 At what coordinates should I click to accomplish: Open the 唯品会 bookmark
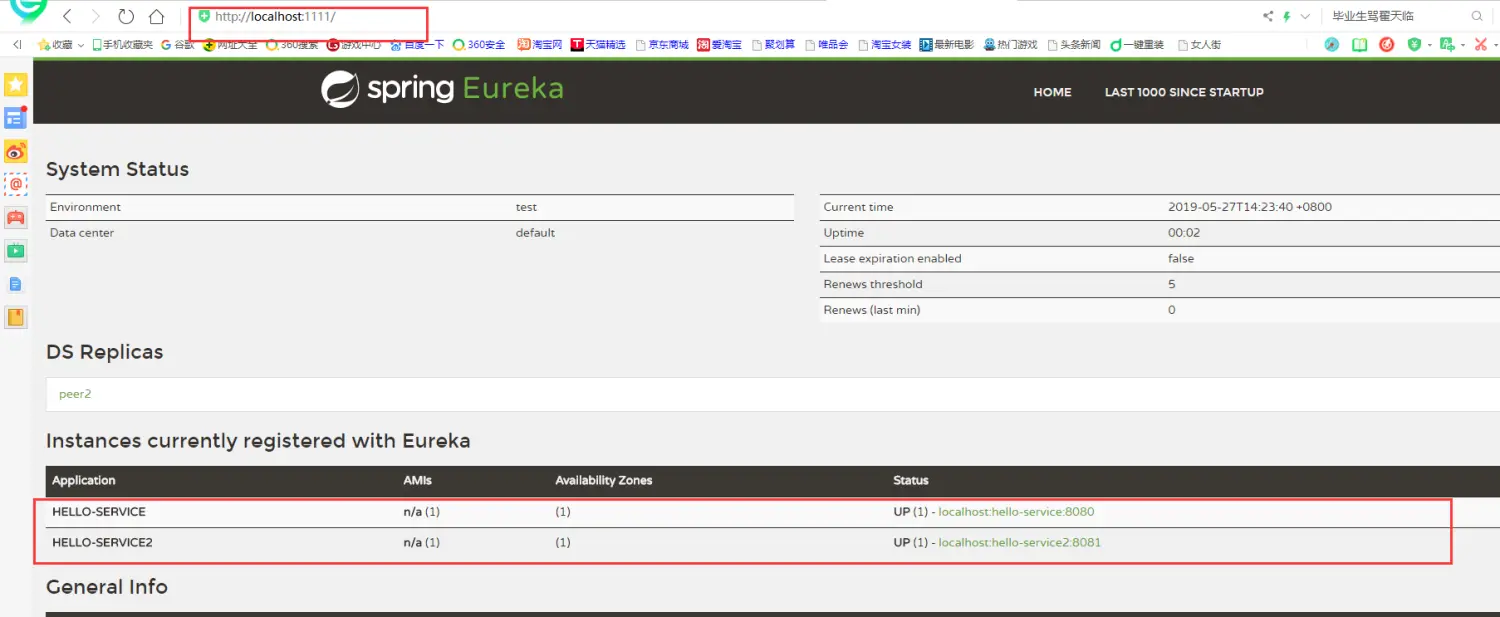click(827, 45)
